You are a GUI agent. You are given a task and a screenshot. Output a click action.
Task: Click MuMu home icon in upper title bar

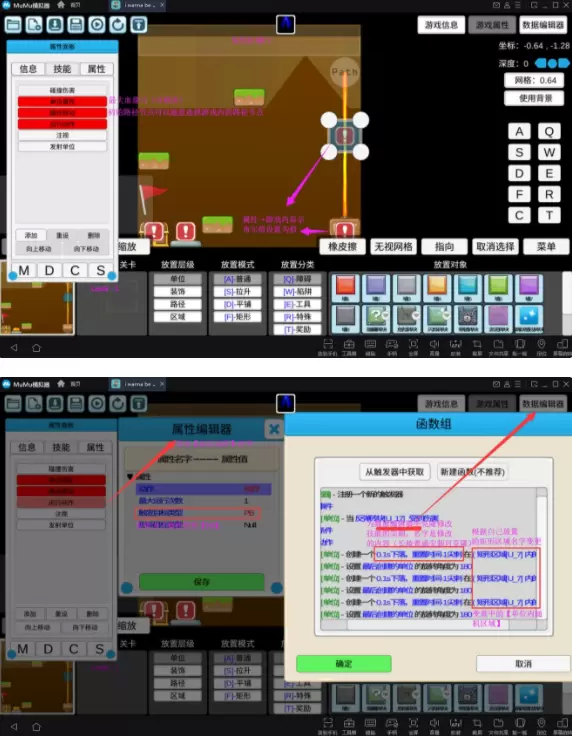(61, 5)
